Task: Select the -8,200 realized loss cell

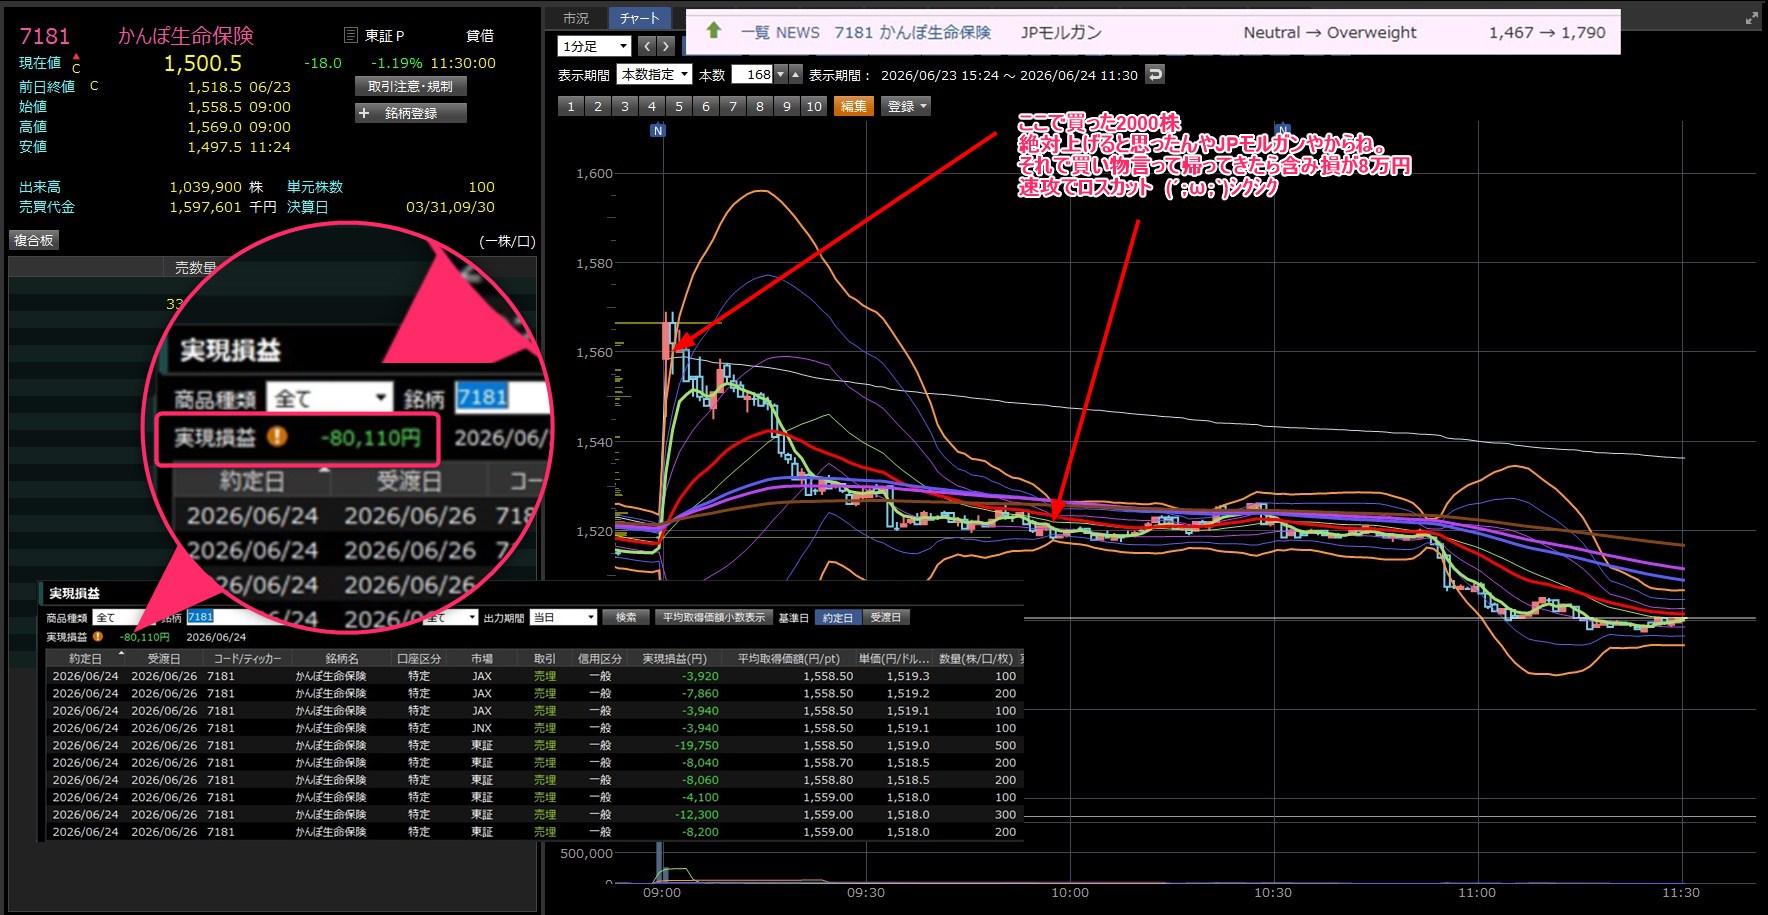Action: tap(700, 831)
